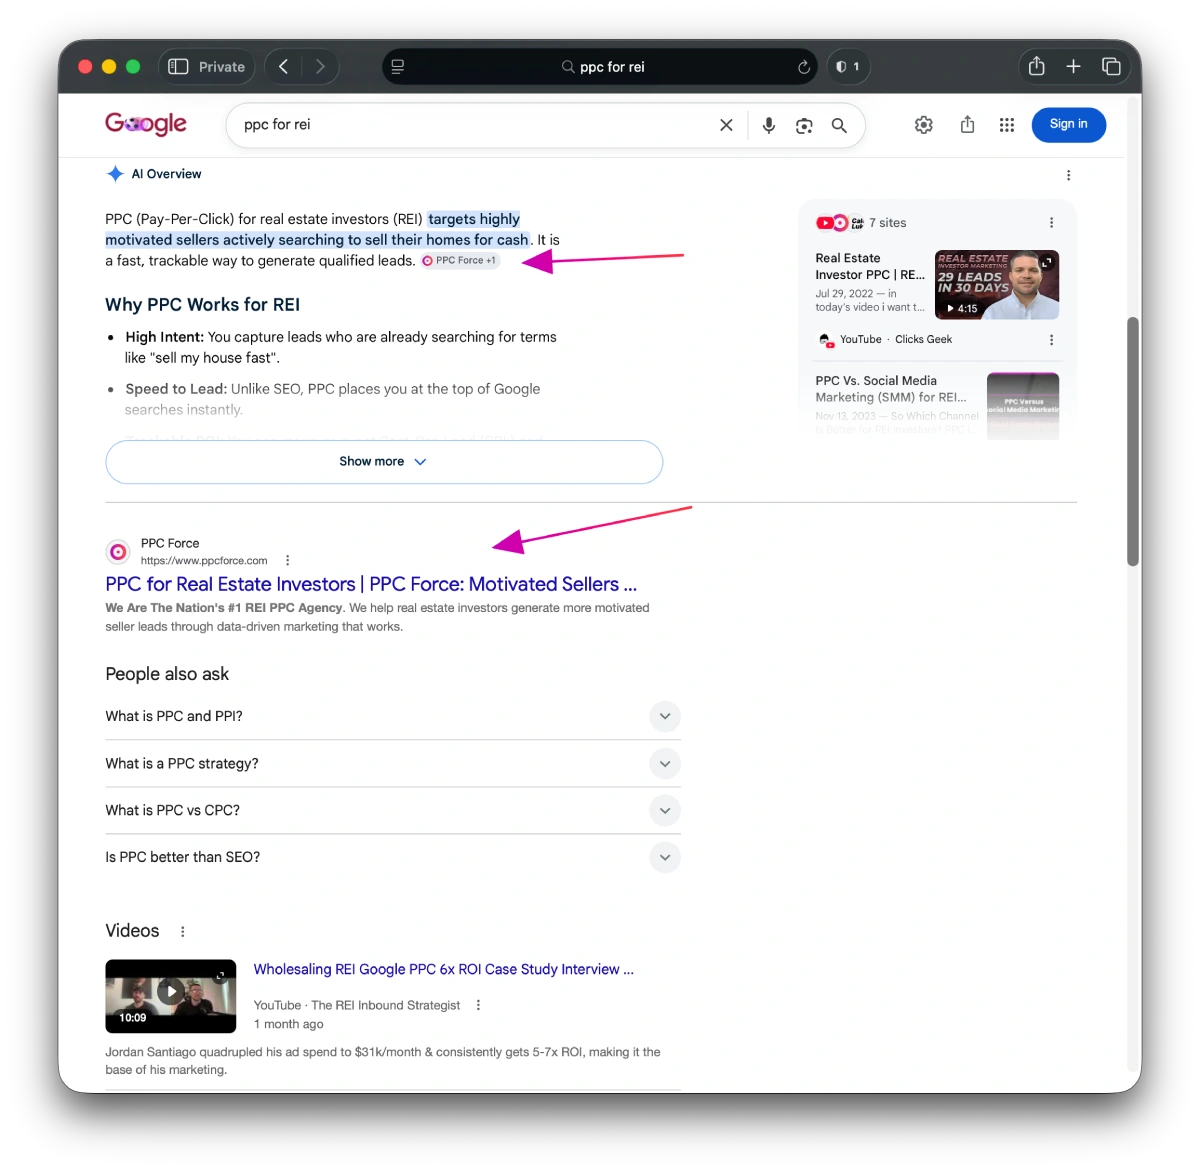Click PPC Force +1 source chip
The width and height of the screenshot is (1200, 1170).
[460, 260]
